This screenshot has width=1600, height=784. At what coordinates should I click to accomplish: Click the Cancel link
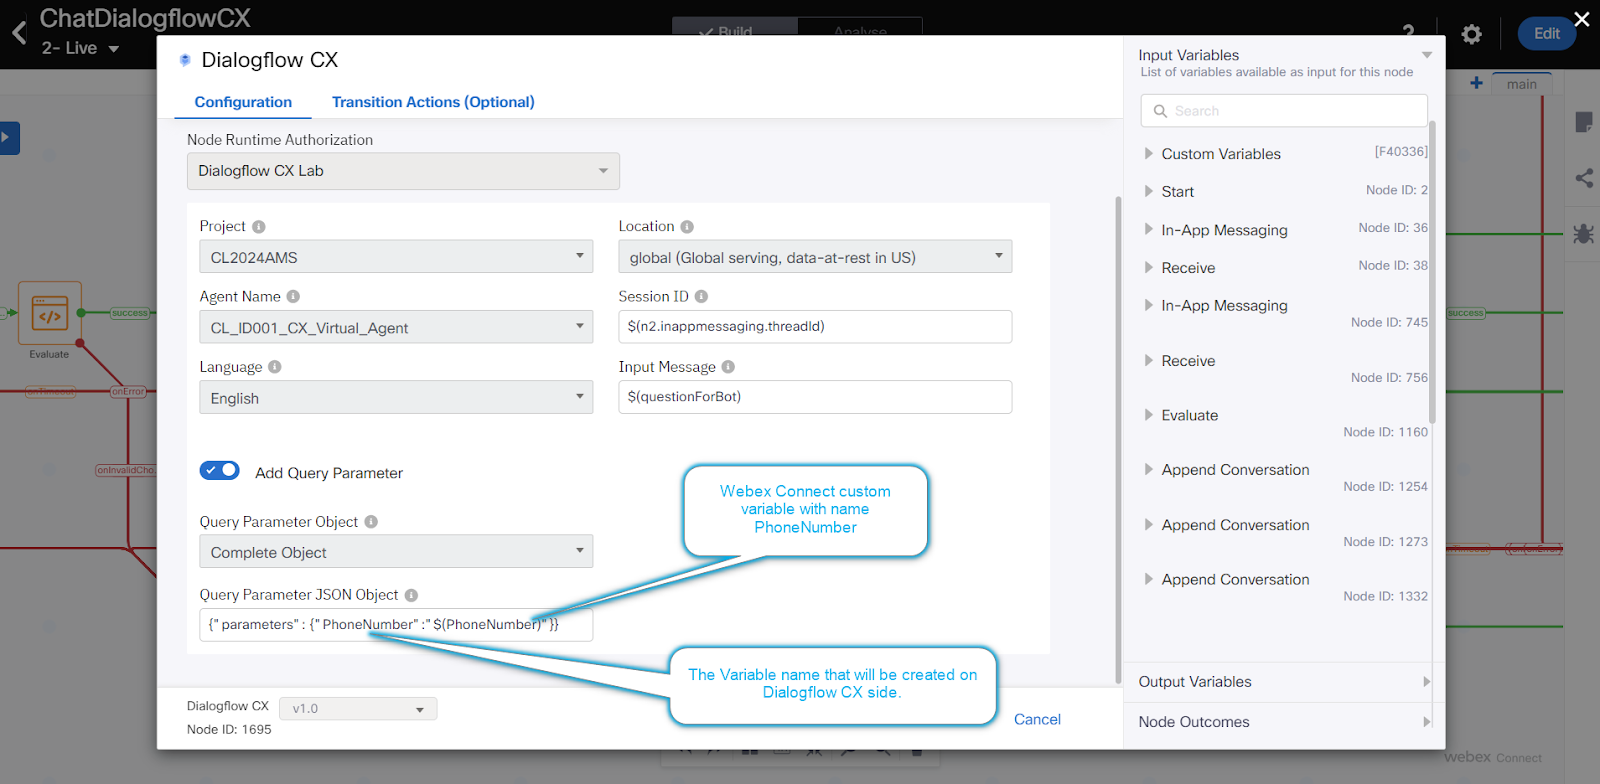click(1037, 719)
